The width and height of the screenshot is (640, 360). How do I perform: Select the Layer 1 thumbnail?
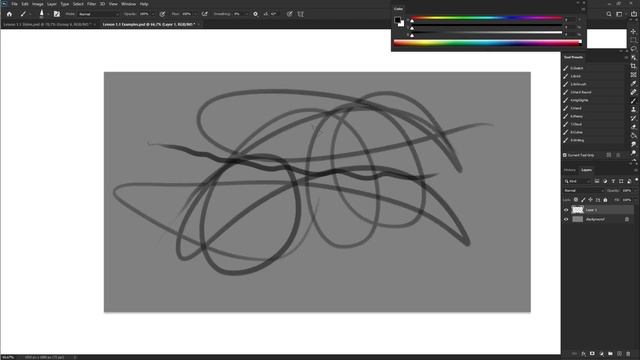tap(578, 210)
